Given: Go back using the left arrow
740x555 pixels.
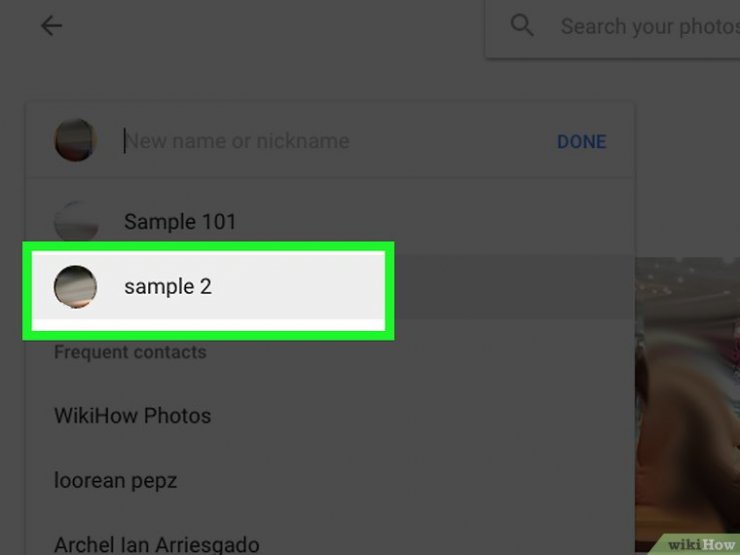Looking at the screenshot, I should 51,25.
